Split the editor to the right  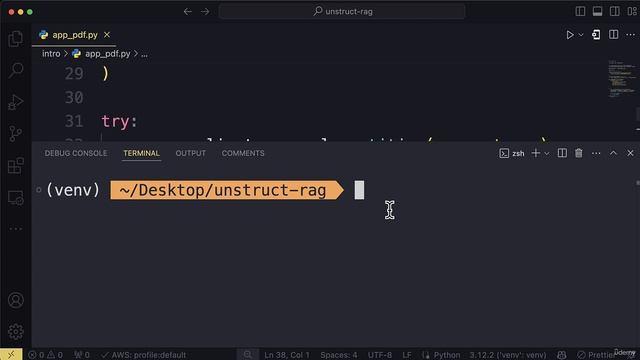(x=613, y=35)
